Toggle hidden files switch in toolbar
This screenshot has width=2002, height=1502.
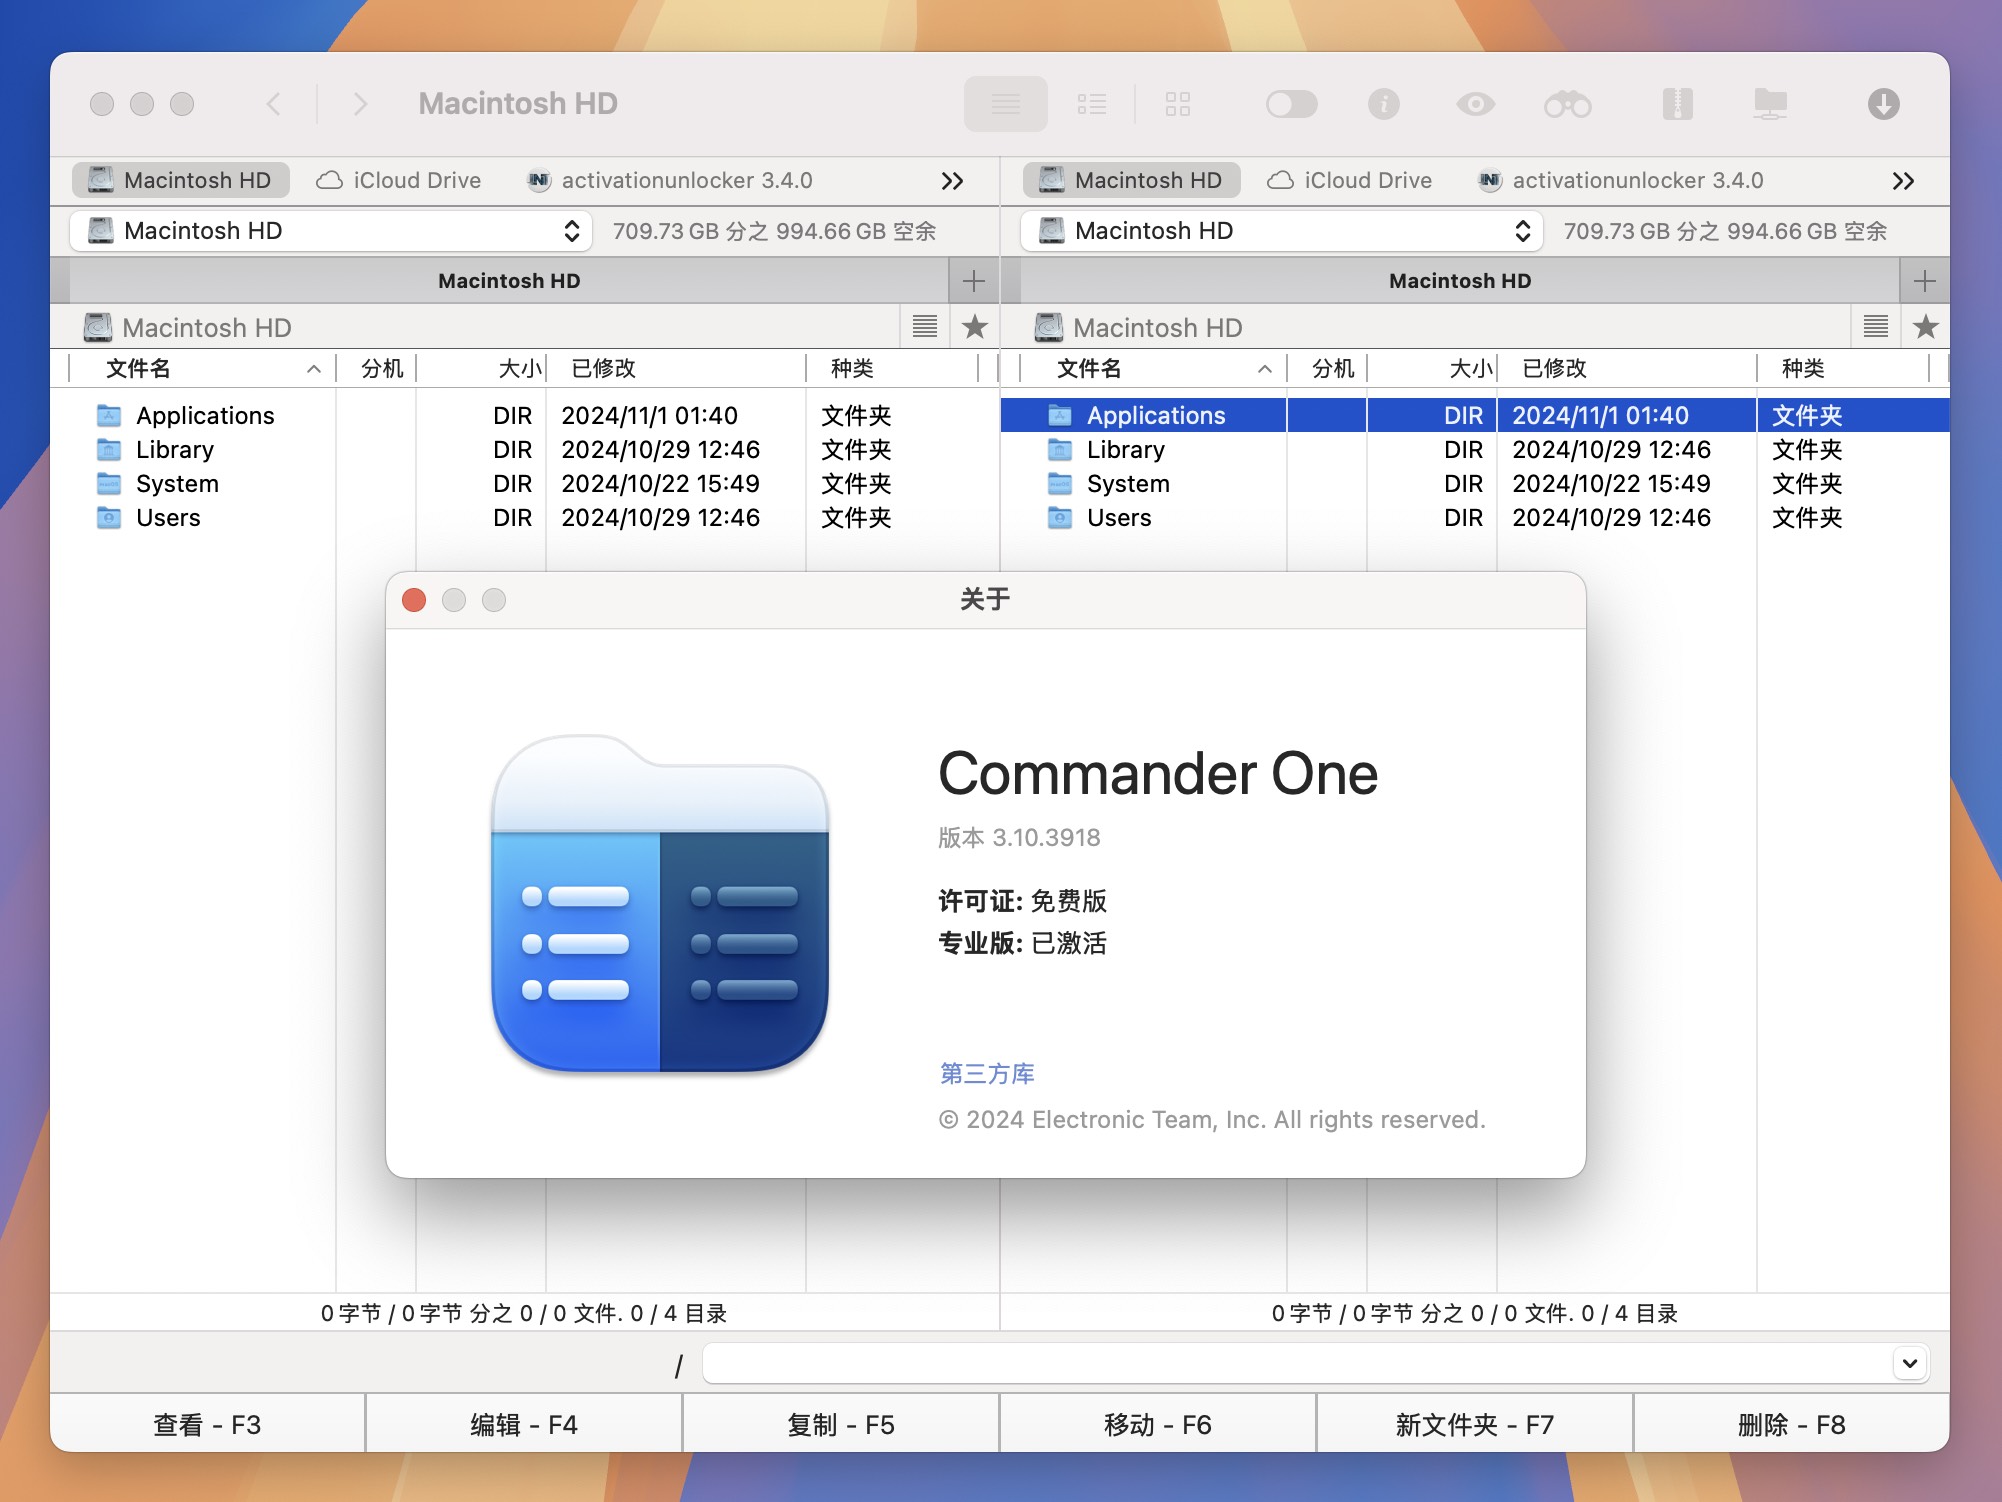(1291, 104)
